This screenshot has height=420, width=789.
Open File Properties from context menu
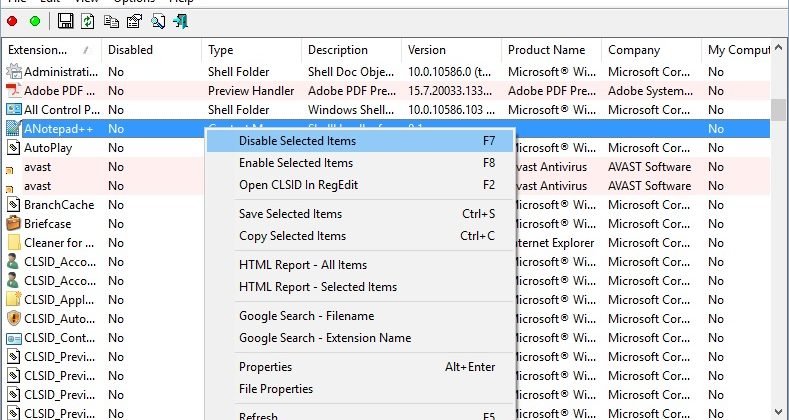click(276, 389)
